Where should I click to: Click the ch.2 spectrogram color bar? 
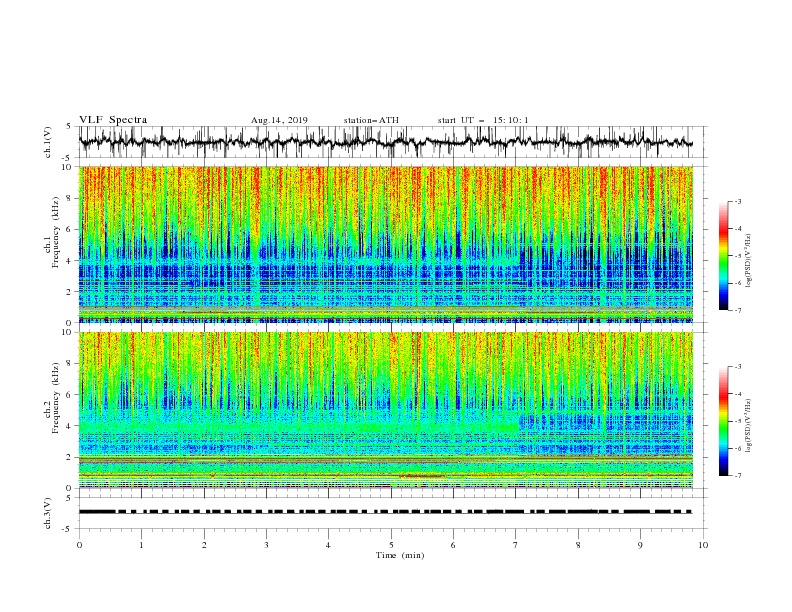click(x=723, y=421)
